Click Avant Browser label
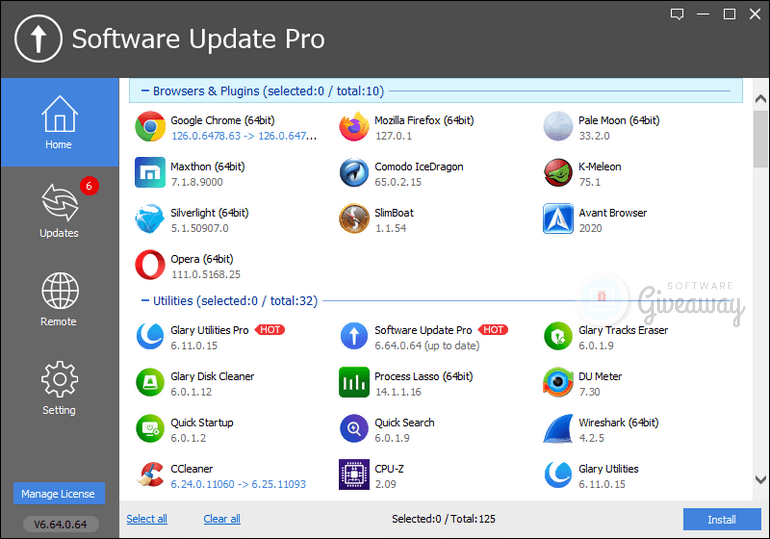This screenshot has width=770, height=539. coord(613,213)
